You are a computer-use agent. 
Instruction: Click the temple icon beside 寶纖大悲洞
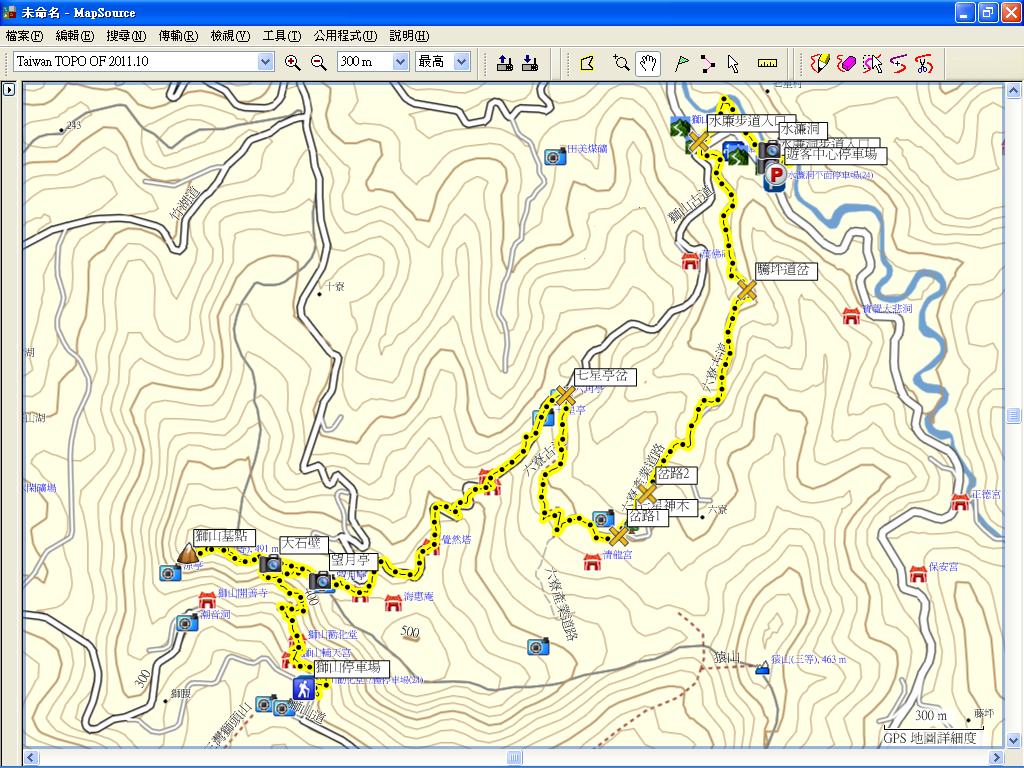[851, 315]
